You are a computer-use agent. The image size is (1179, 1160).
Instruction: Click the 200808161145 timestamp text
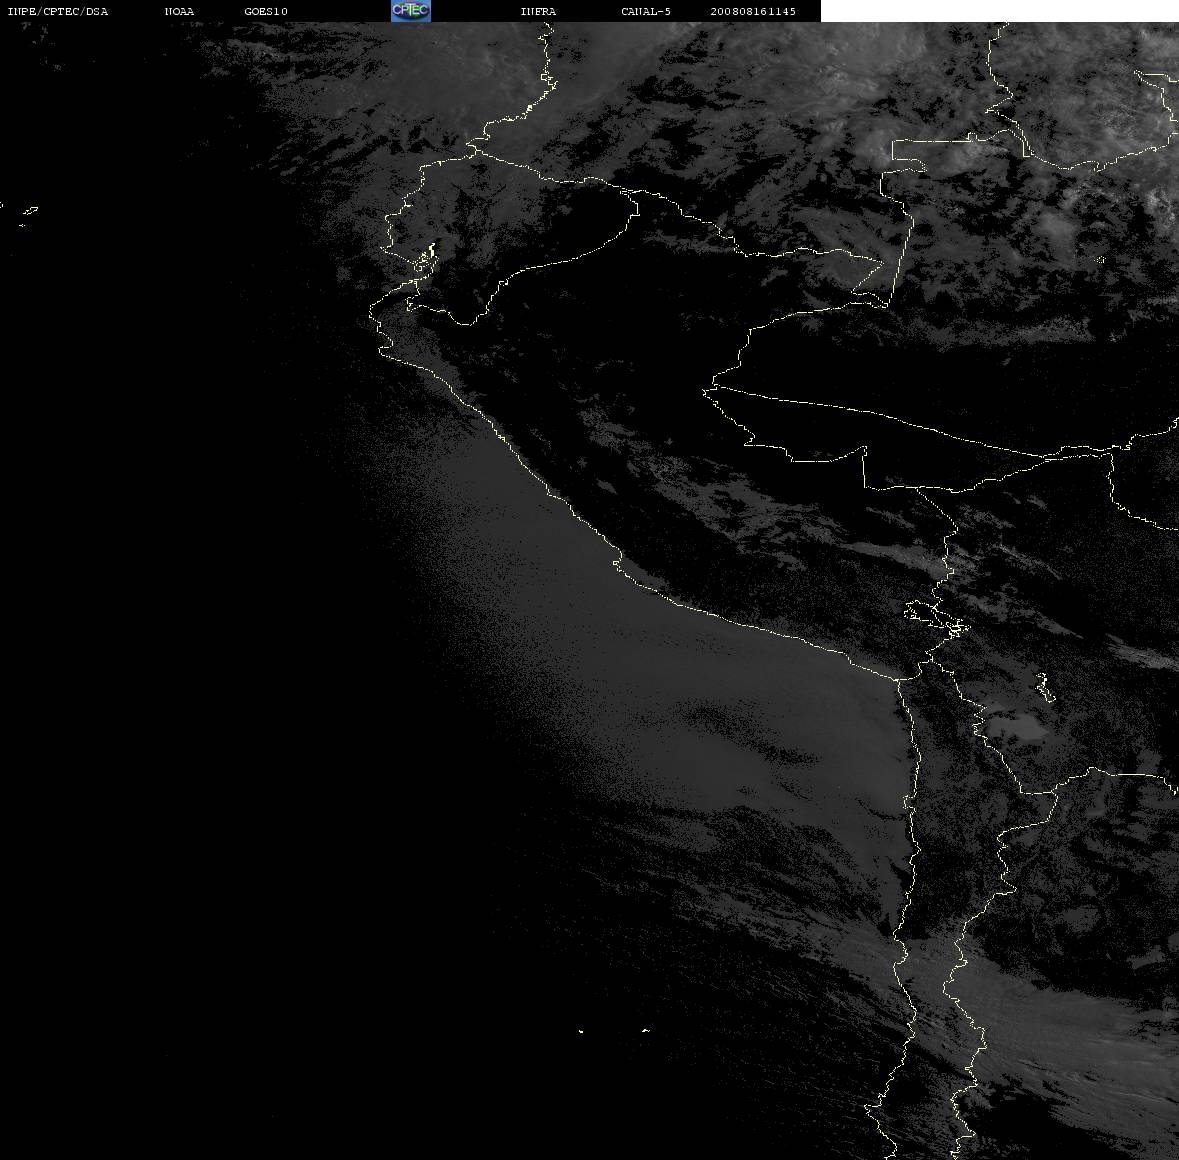tap(753, 11)
